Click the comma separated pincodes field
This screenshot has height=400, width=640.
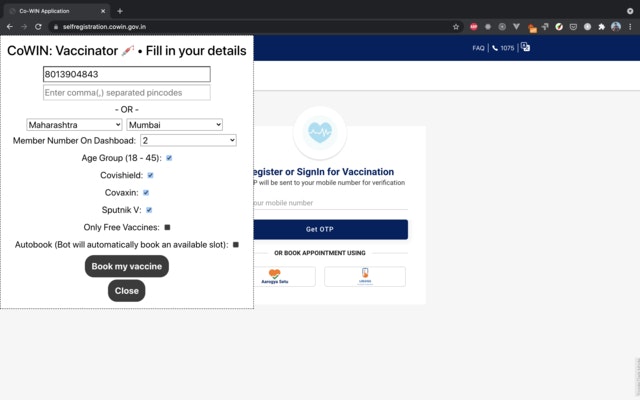click(127, 93)
